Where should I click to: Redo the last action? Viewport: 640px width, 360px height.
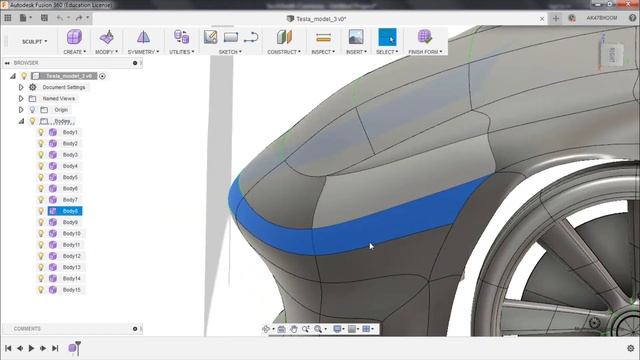pos(79,18)
